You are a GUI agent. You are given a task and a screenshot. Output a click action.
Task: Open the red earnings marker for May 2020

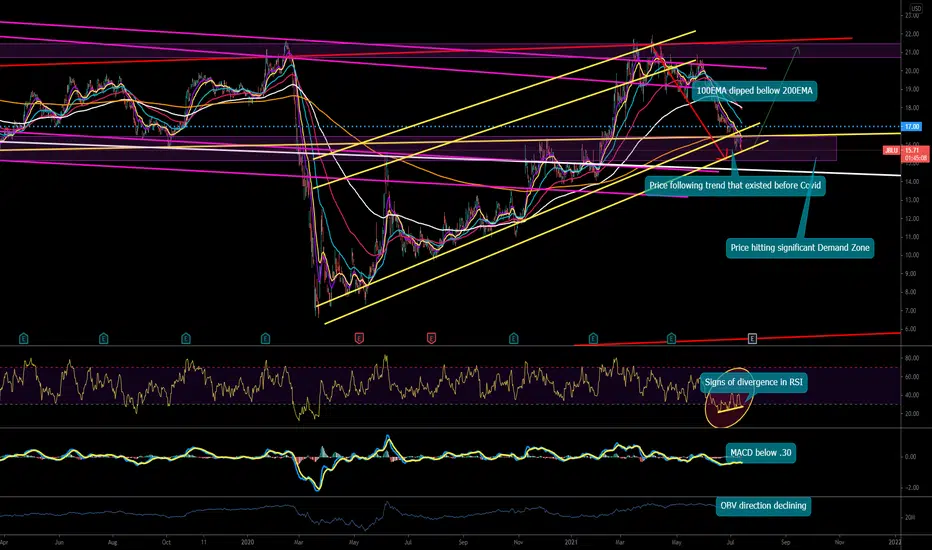point(359,338)
